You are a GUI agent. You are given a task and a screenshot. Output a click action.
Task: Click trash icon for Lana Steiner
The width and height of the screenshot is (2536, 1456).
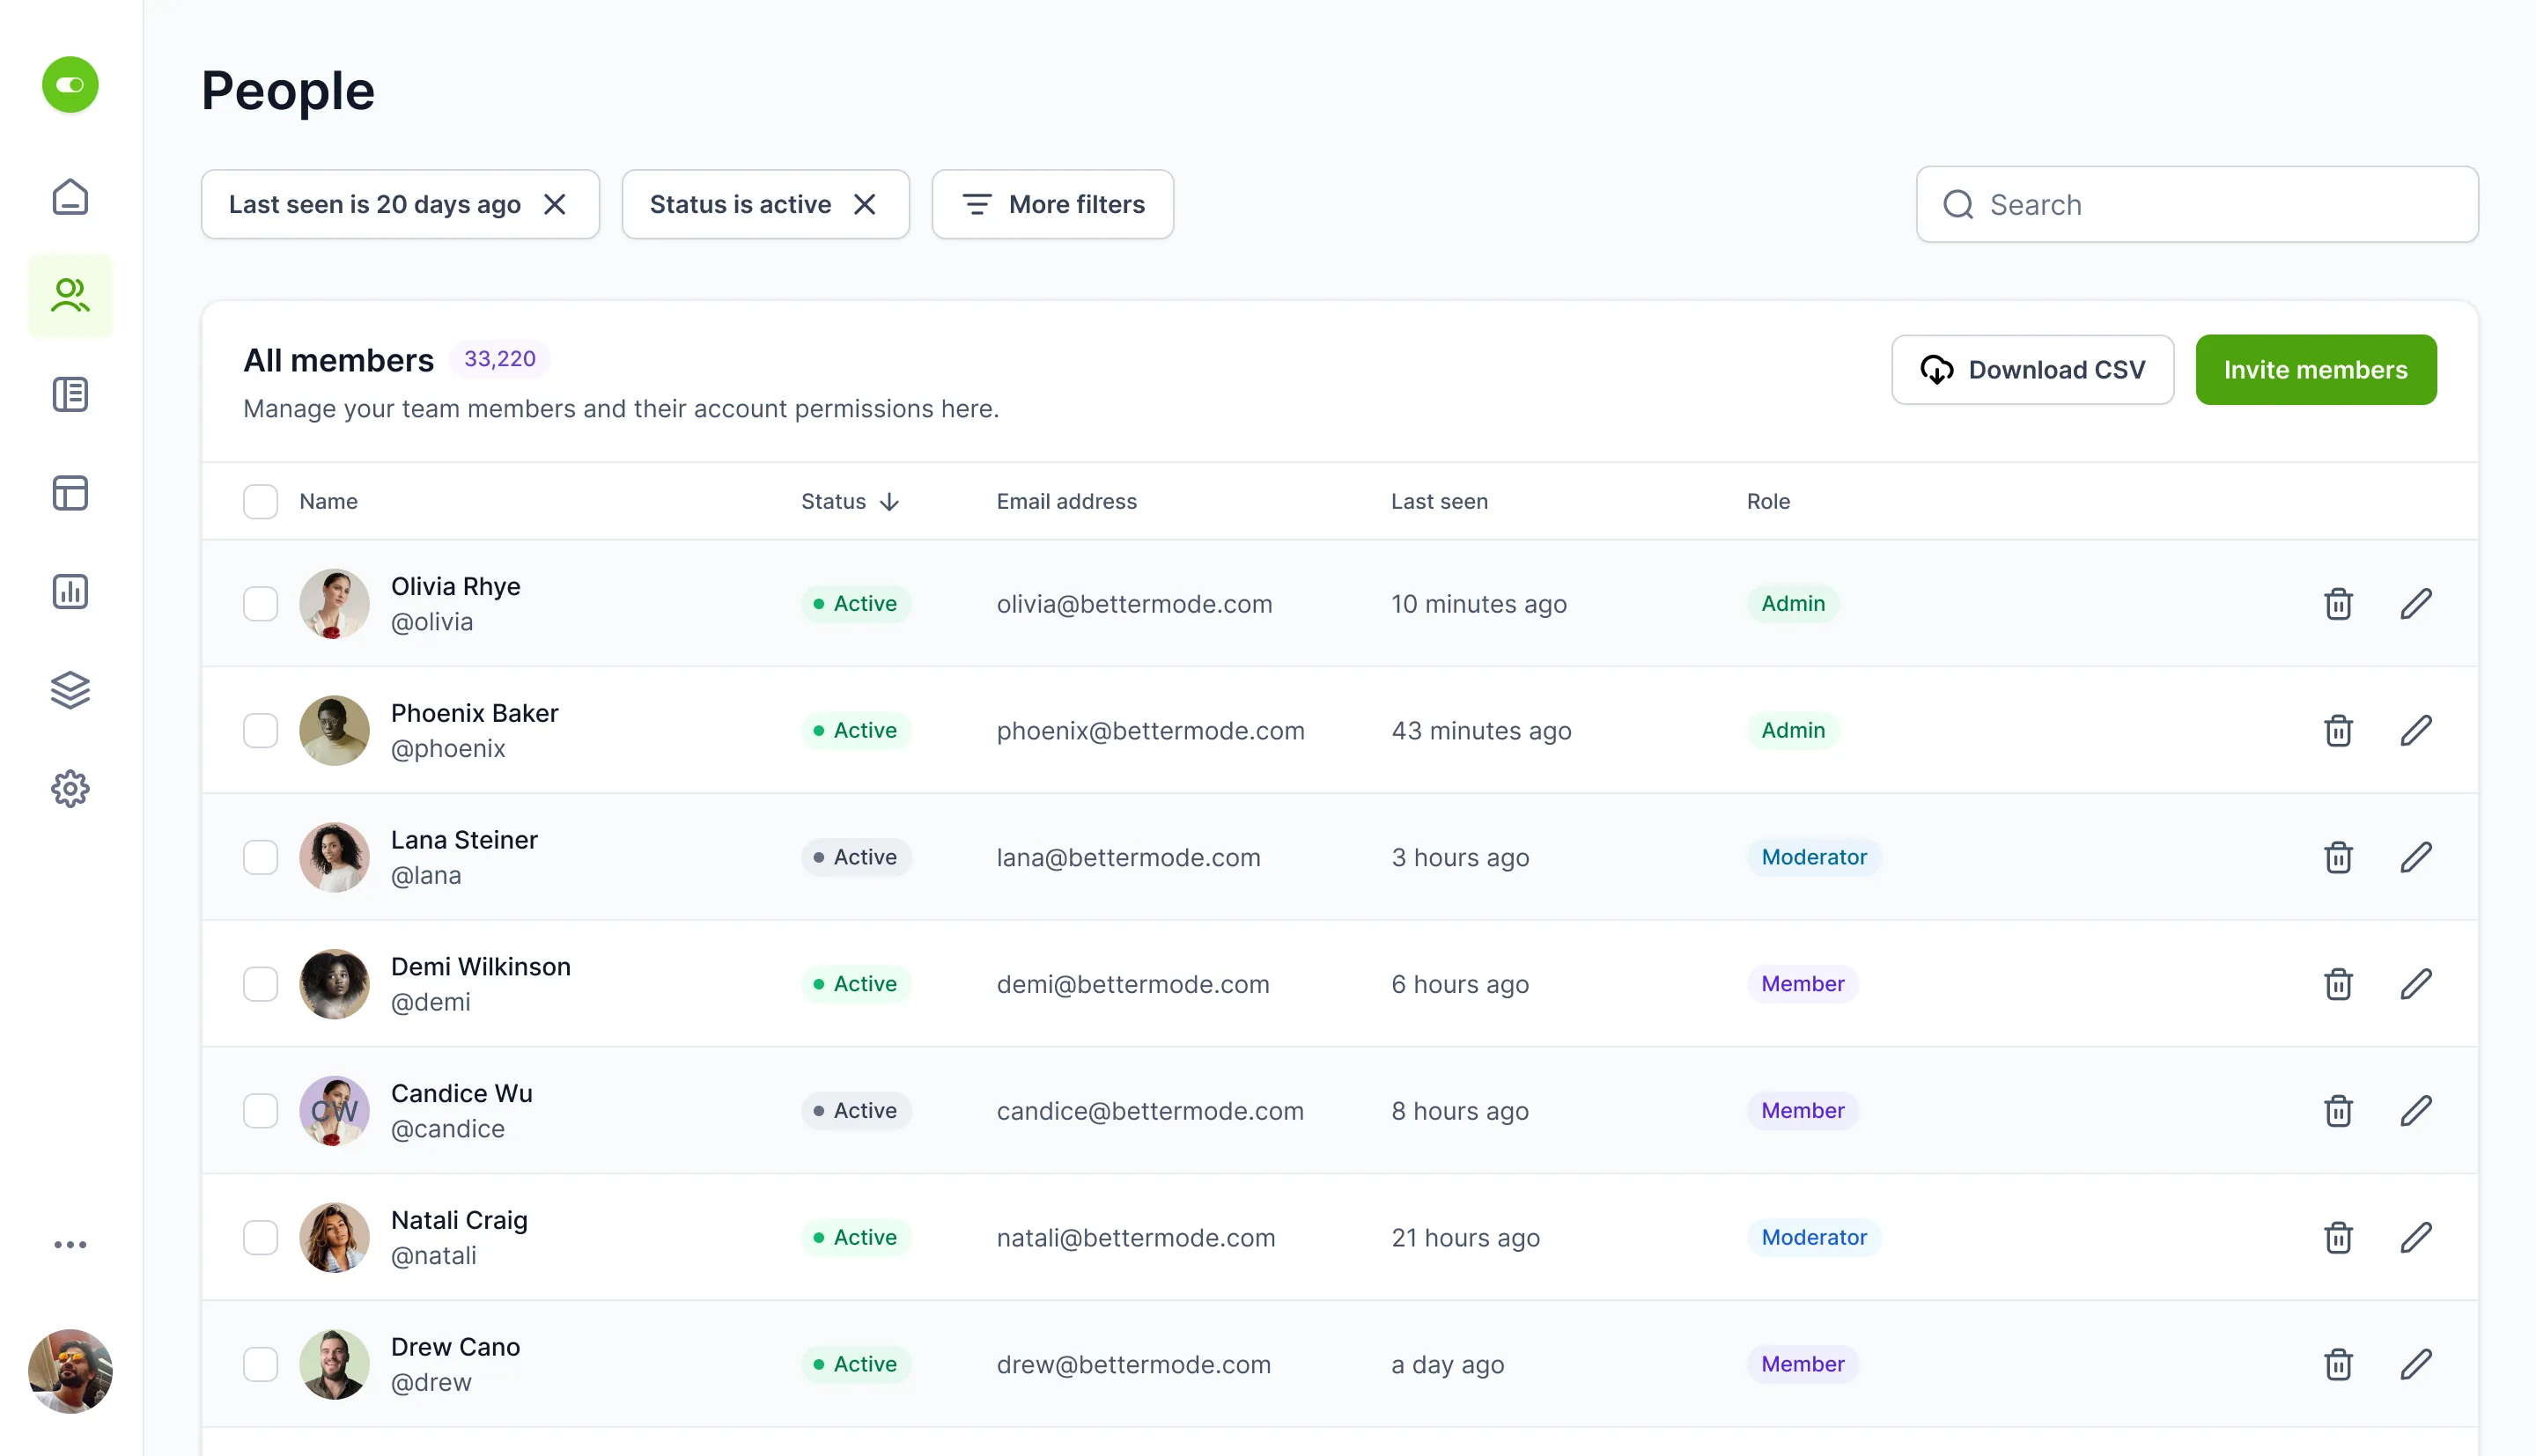[x=2338, y=857]
